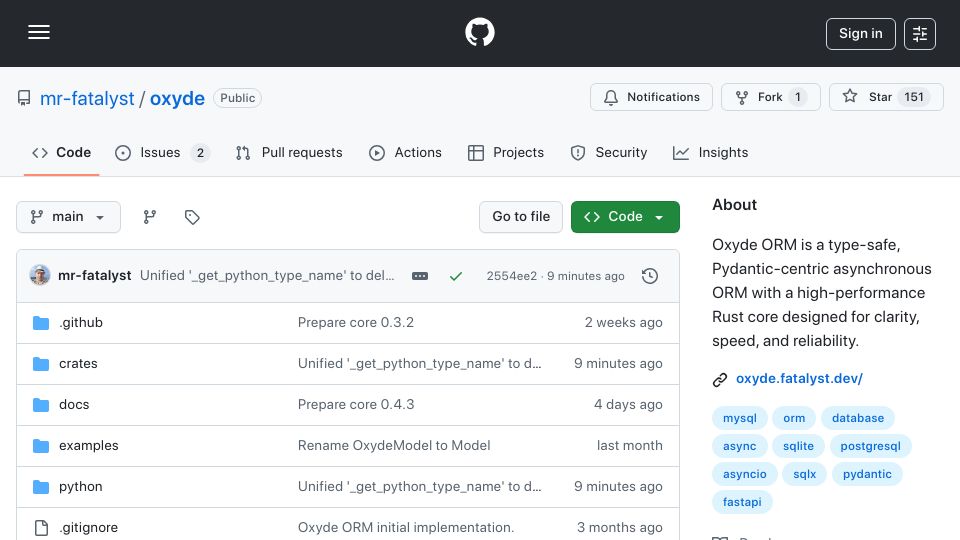Click the bell Notifications button
Image resolution: width=960 pixels, height=540 pixels.
click(651, 97)
